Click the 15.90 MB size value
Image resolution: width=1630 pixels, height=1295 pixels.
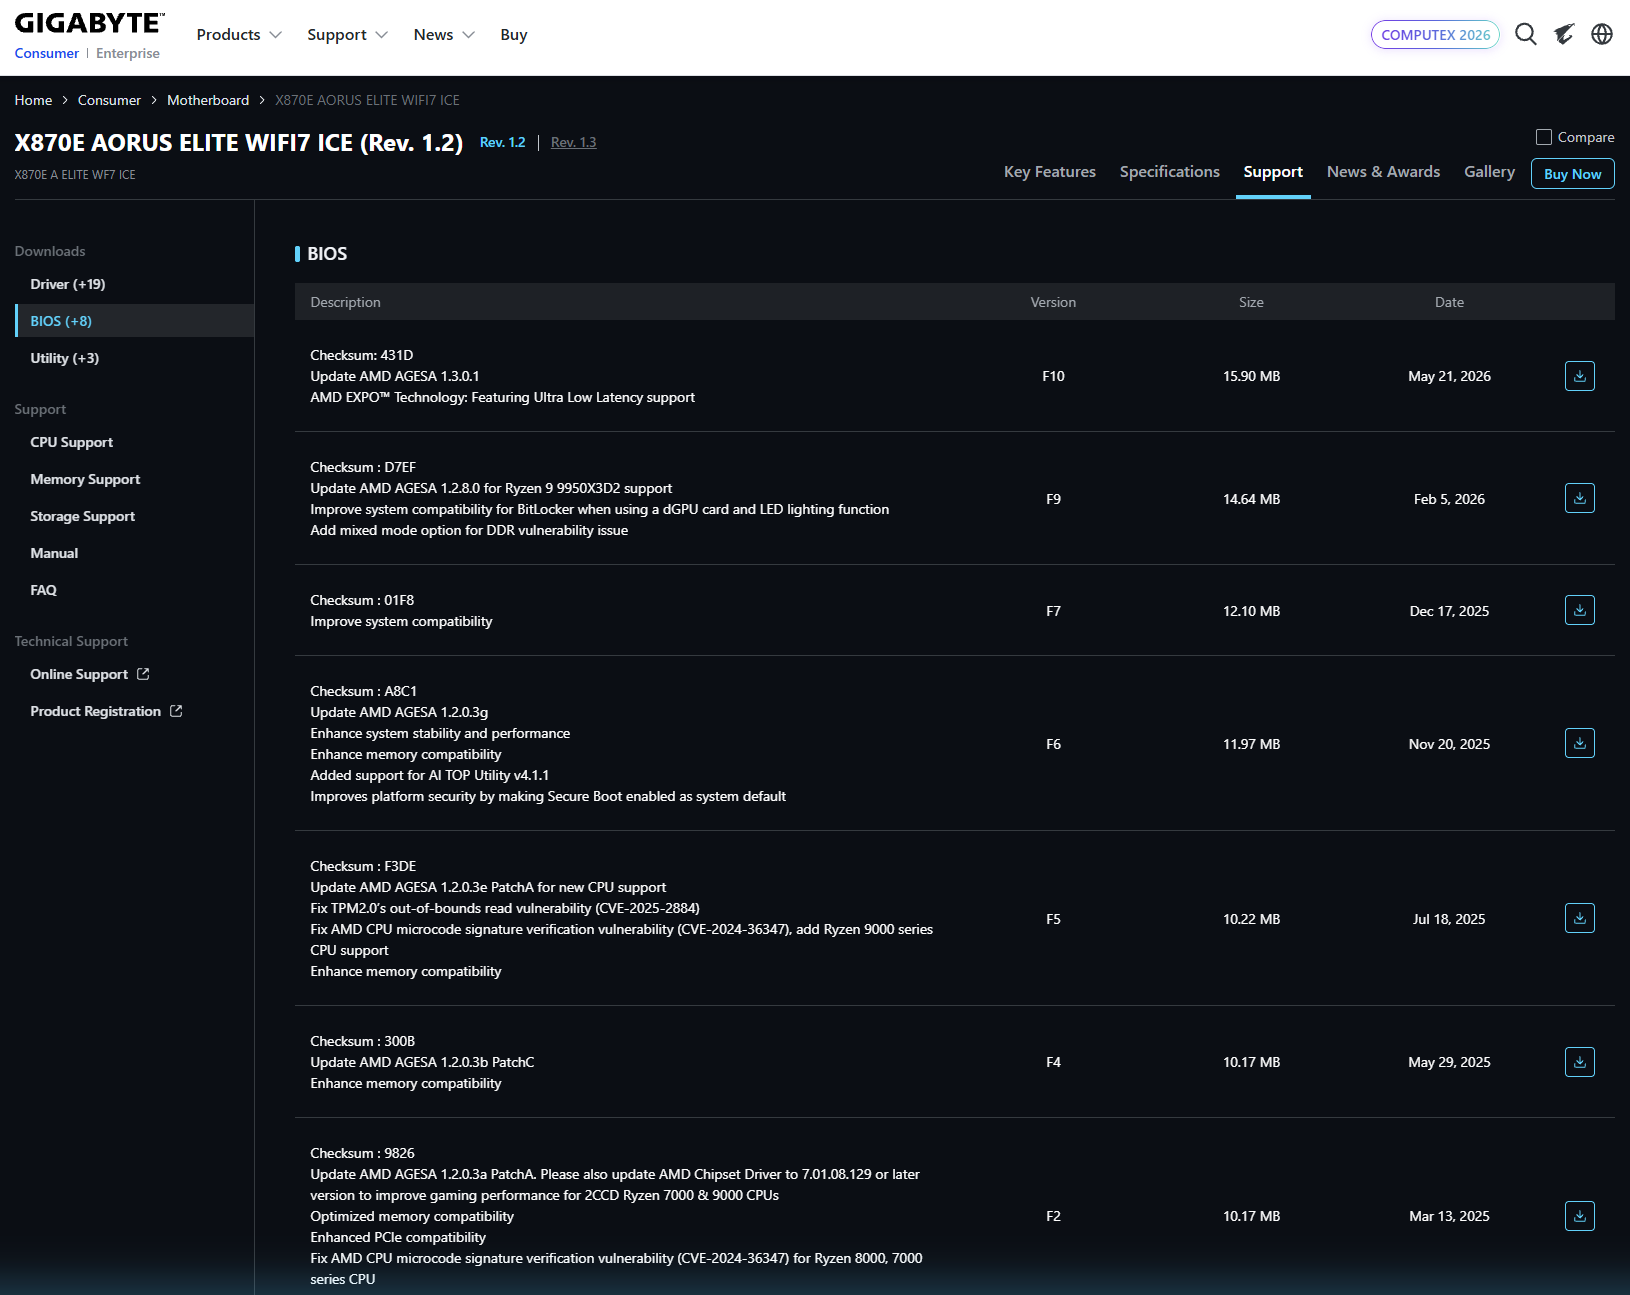point(1251,376)
